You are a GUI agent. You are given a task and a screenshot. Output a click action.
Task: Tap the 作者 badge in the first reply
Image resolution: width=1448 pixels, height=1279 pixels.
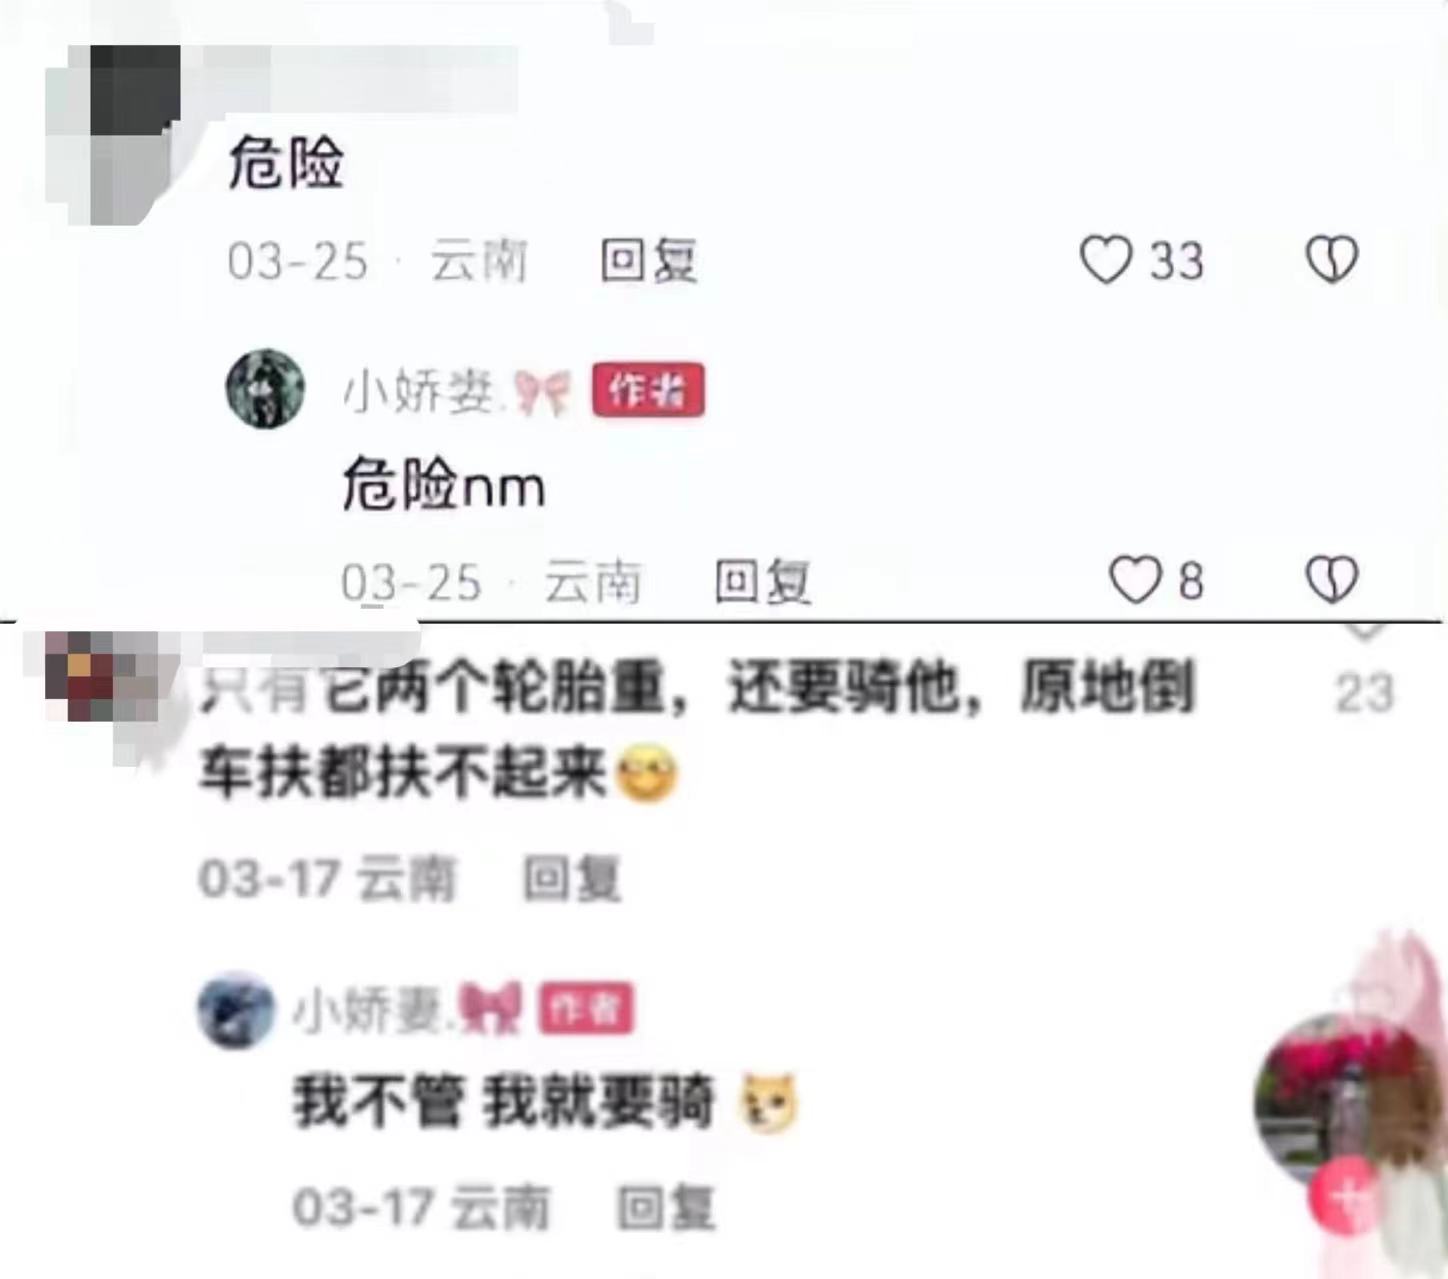coord(648,390)
